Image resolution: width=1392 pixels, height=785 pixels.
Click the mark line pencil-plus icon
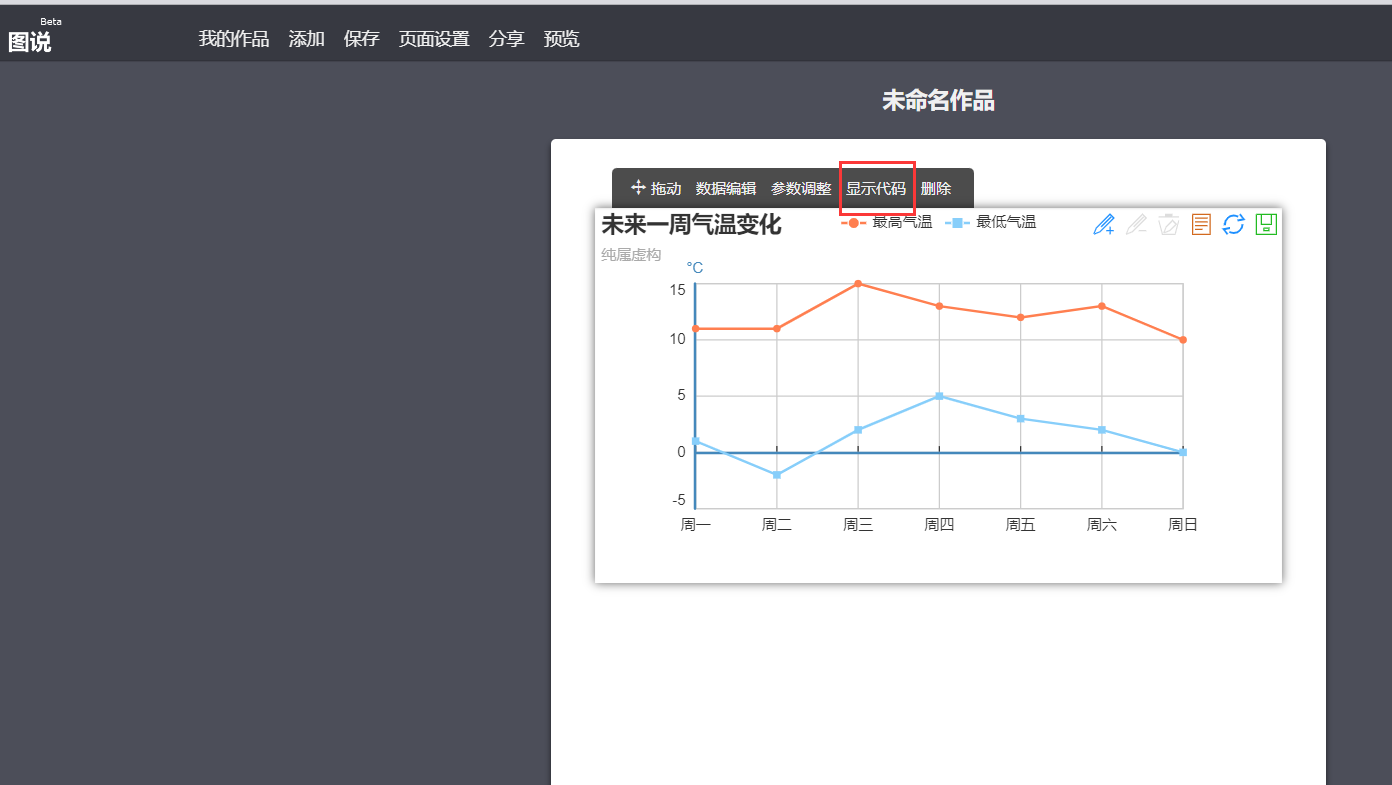[x=1104, y=224]
